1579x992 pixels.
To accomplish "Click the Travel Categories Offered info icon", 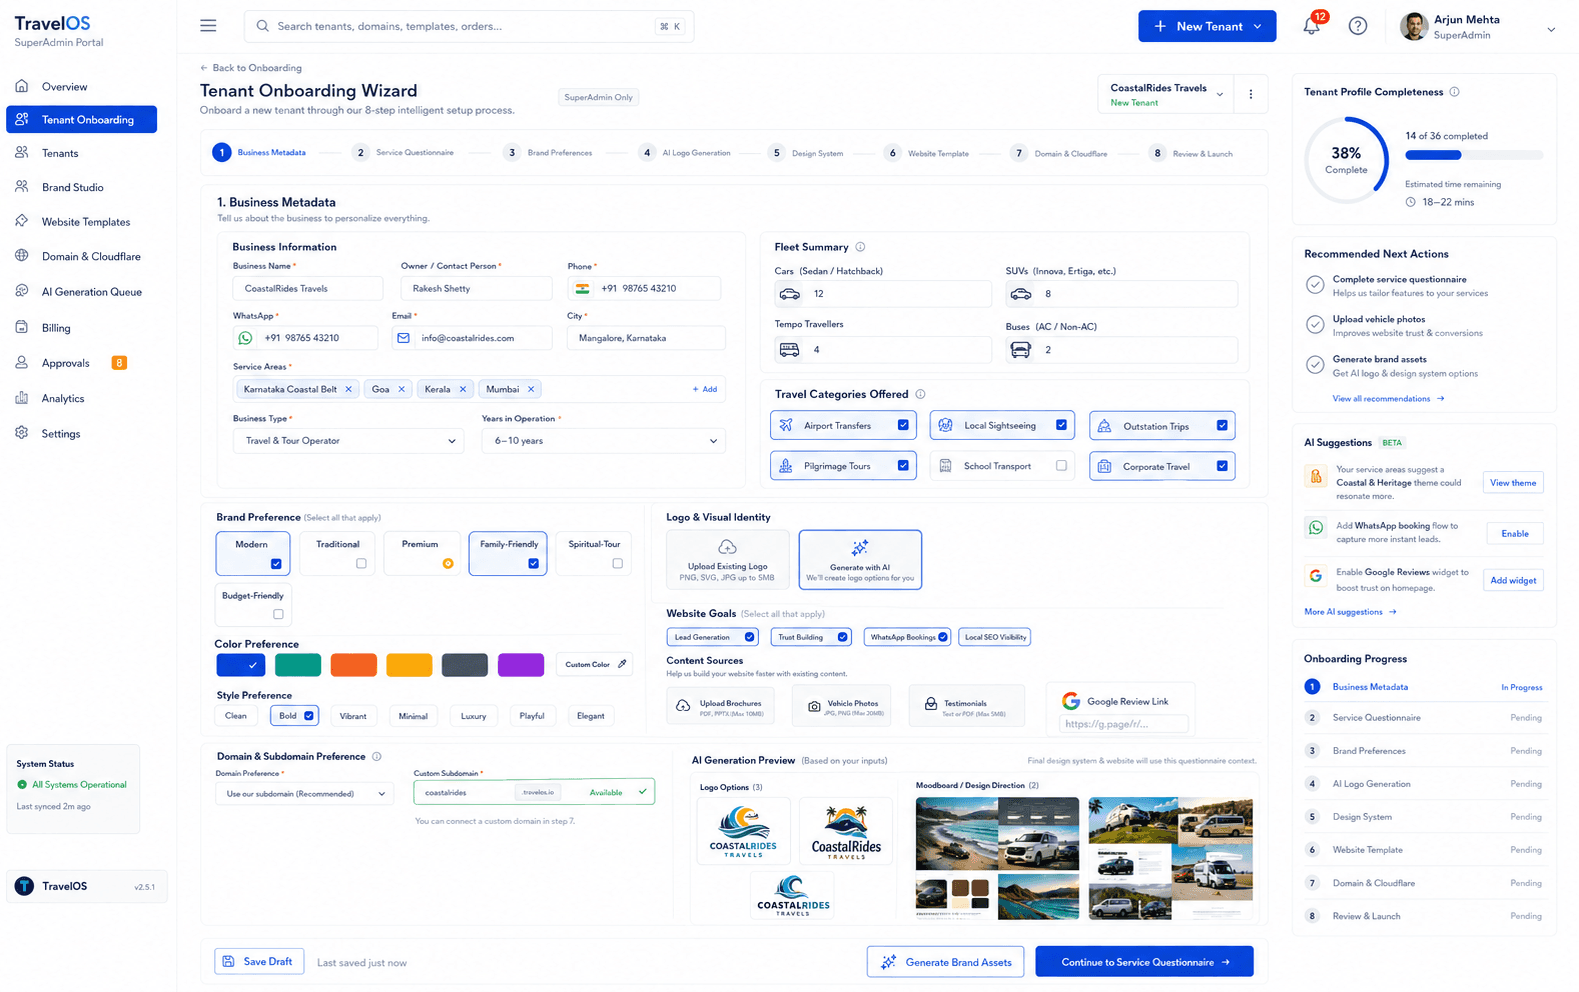I will point(920,394).
